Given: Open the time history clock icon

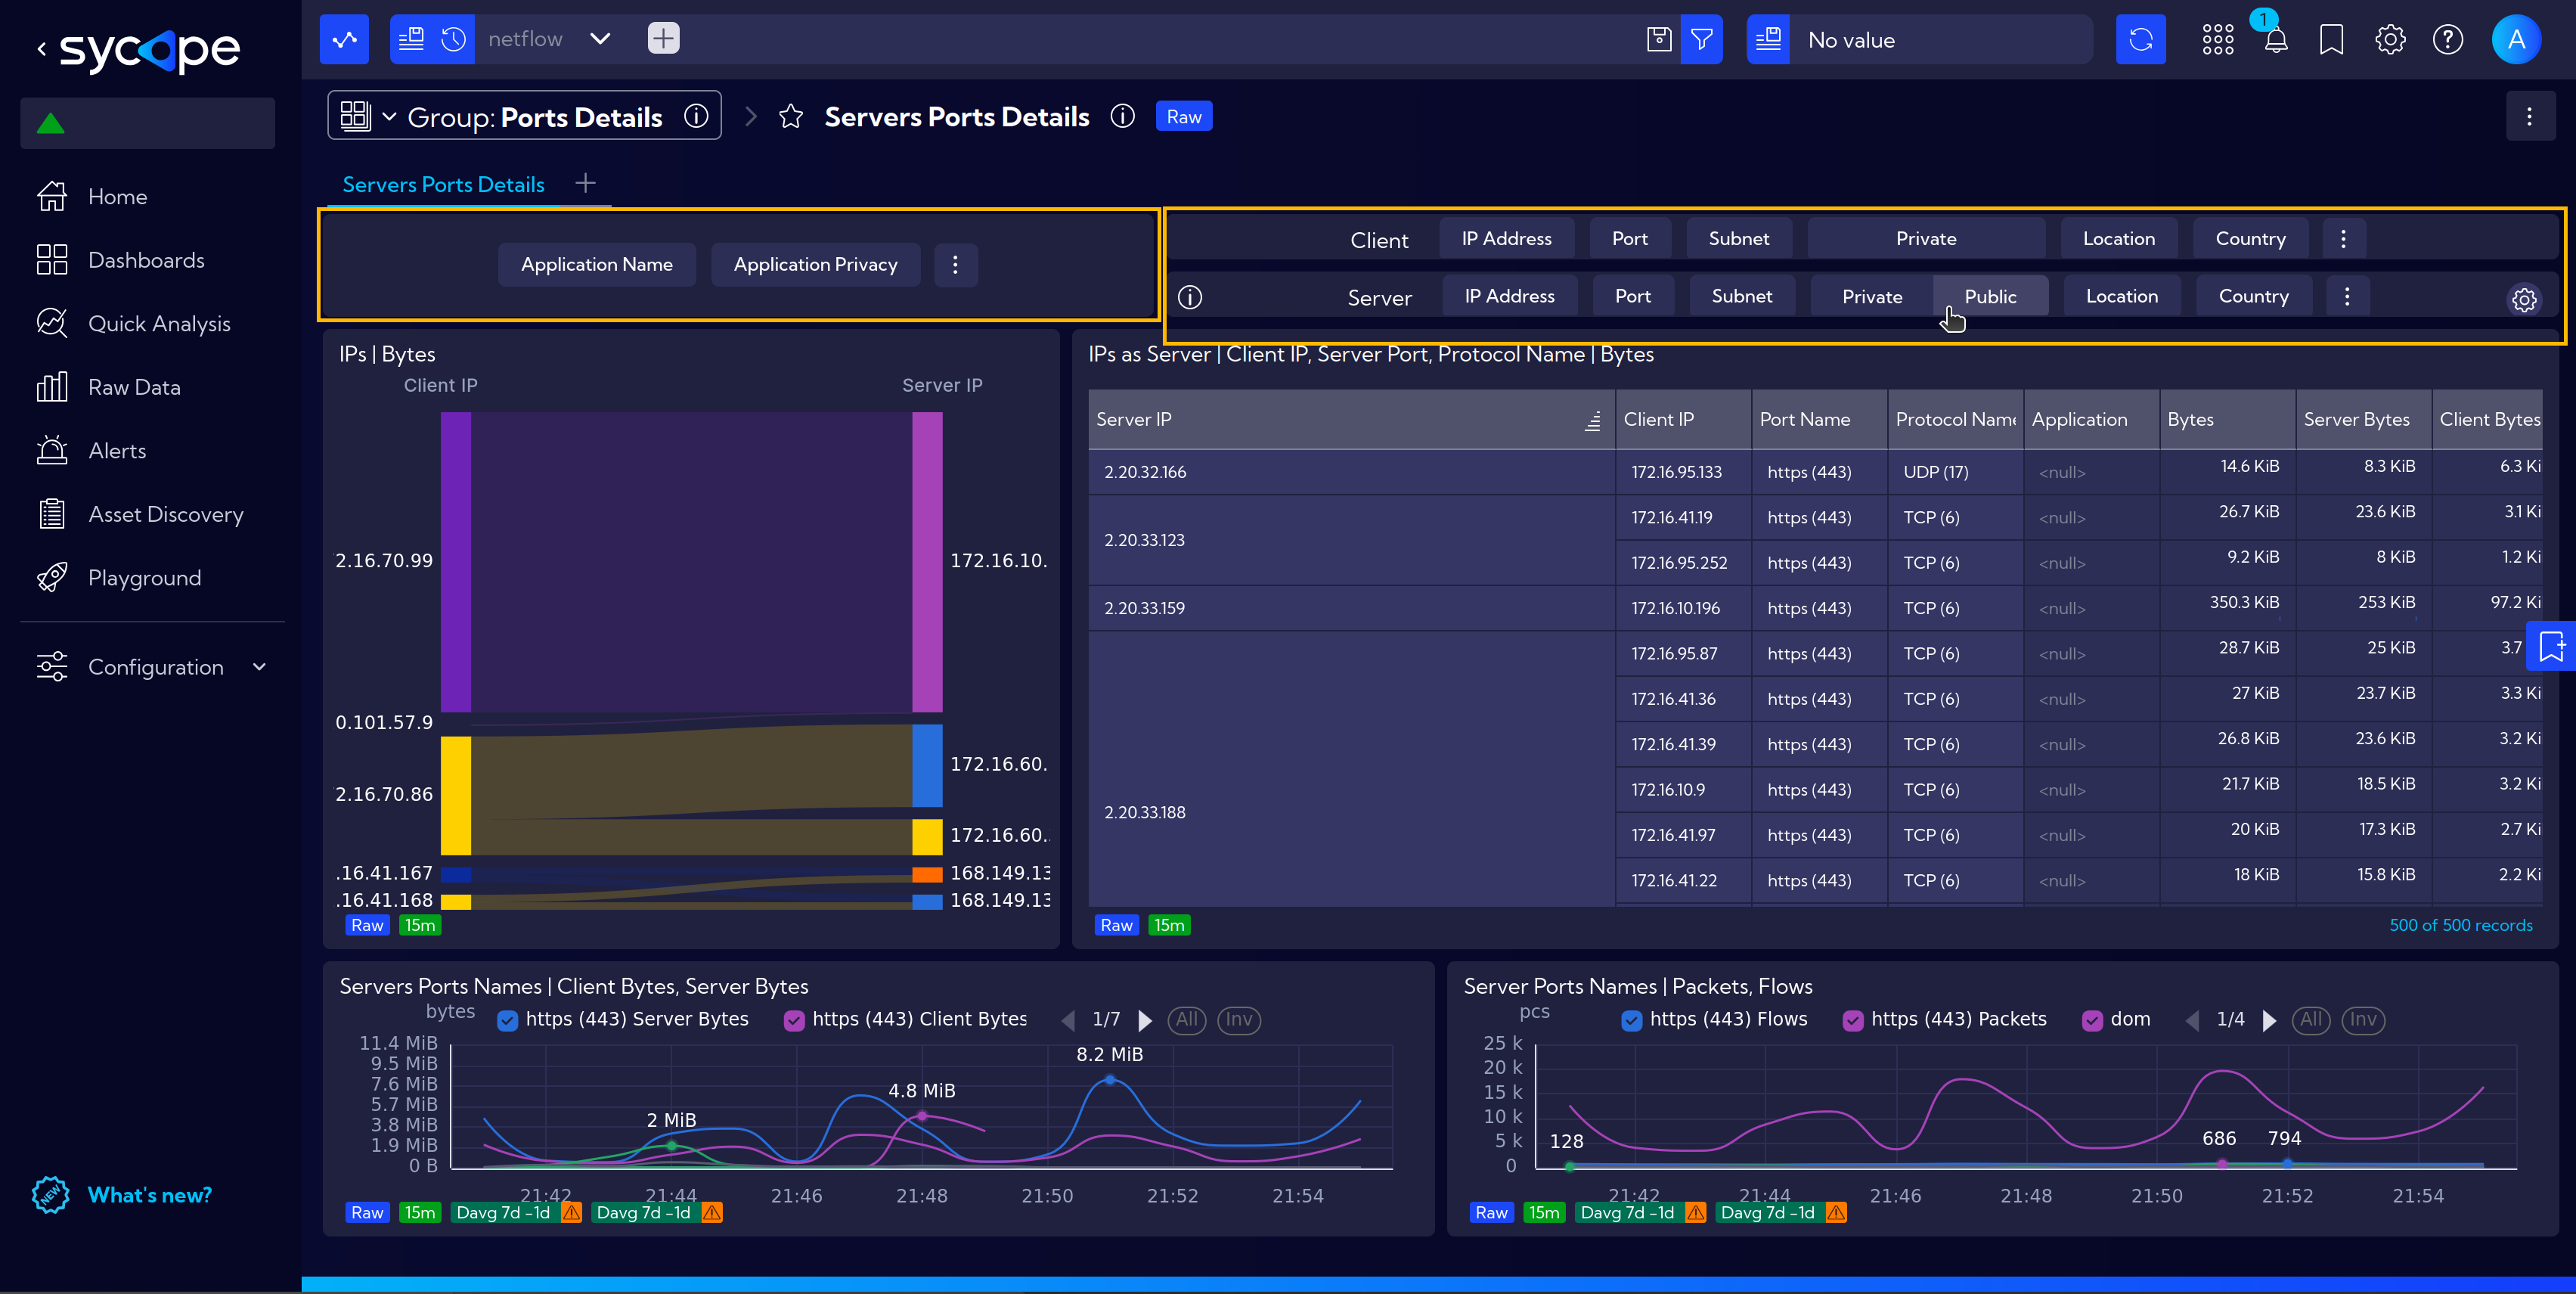Looking at the screenshot, I should (454, 39).
